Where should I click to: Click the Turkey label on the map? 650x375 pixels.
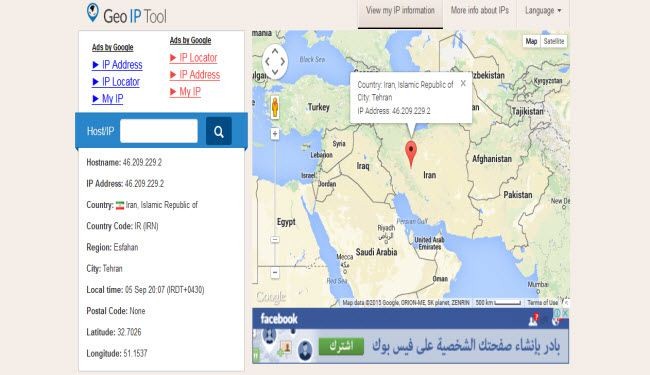(318, 107)
